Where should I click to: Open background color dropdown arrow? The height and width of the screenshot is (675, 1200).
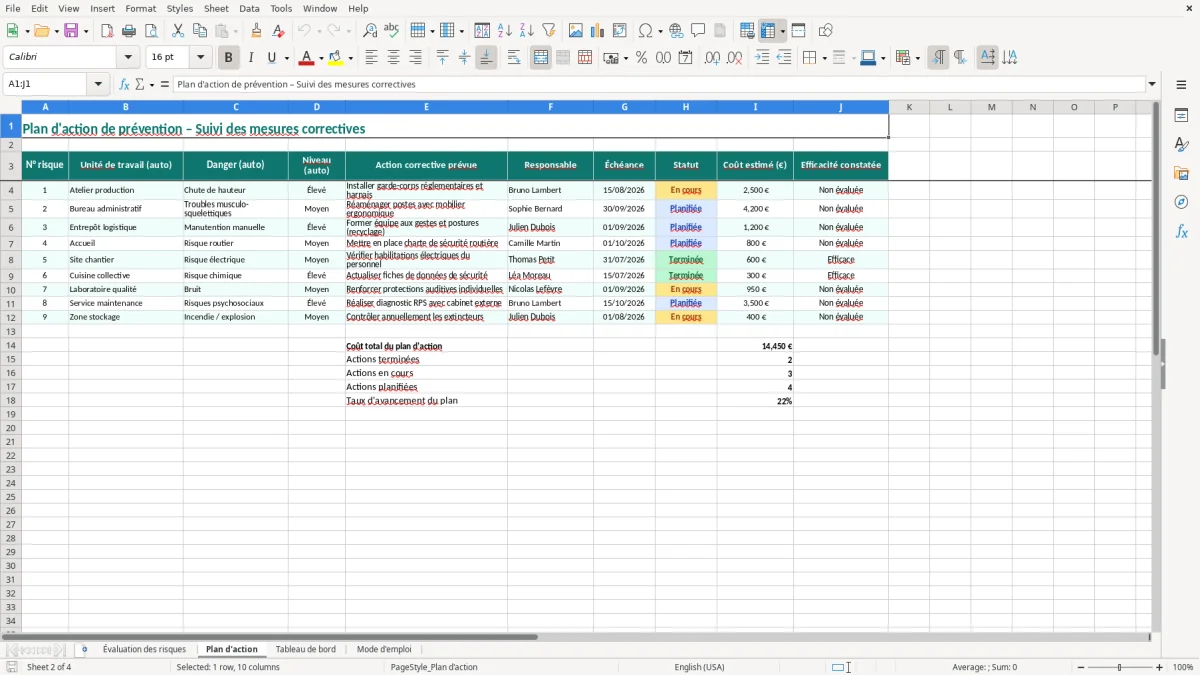[350, 58]
